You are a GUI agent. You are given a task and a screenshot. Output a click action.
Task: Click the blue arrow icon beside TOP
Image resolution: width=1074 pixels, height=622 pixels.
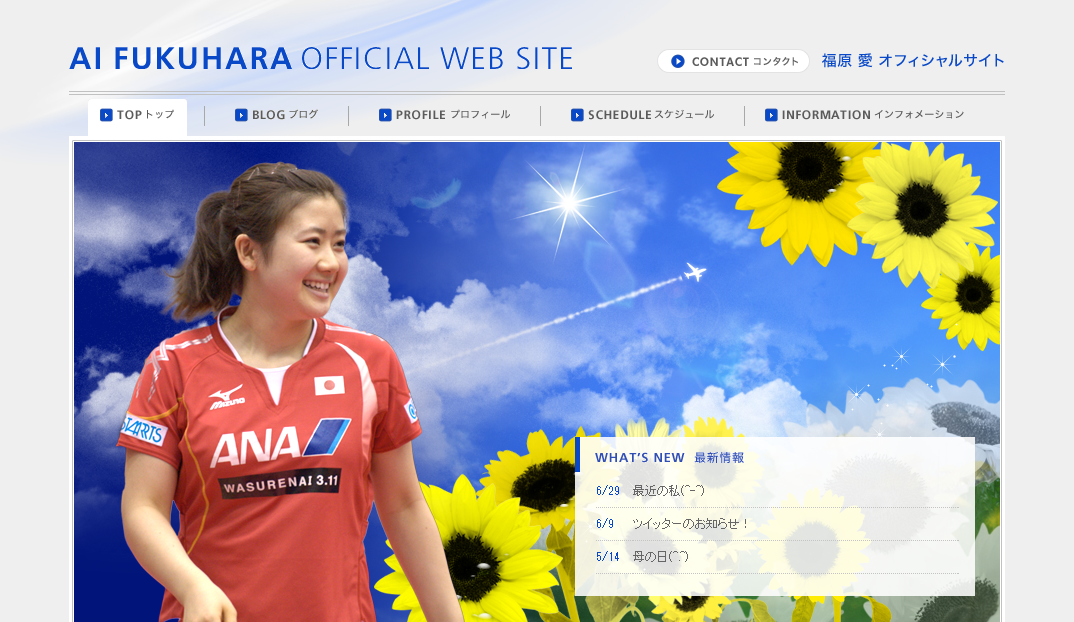pos(106,115)
